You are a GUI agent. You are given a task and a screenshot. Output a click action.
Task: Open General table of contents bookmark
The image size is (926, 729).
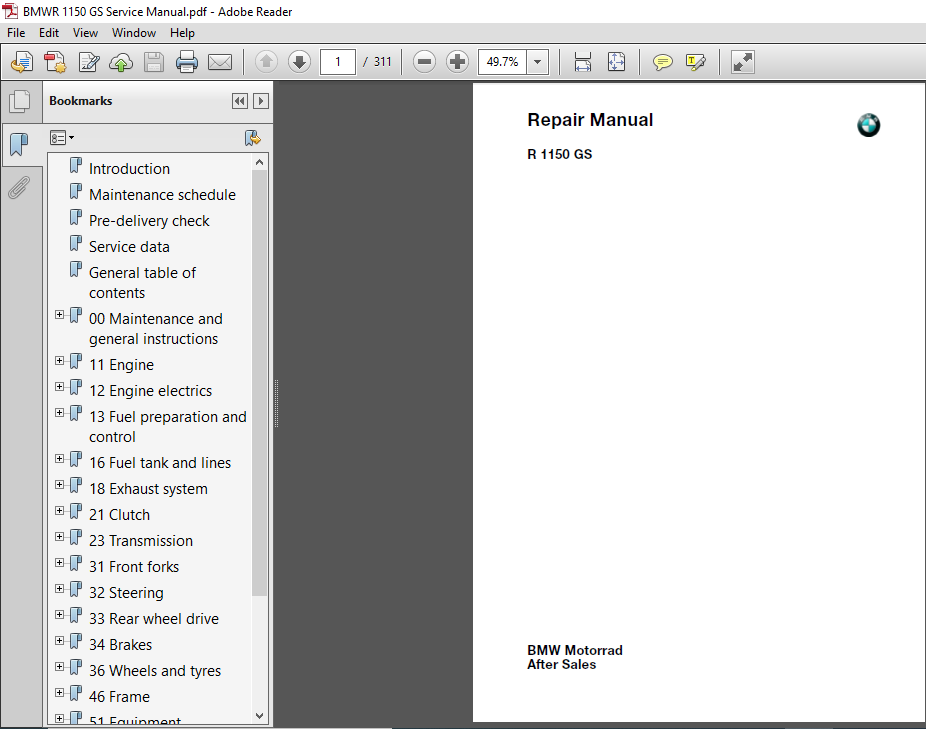[x=142, y=283]
